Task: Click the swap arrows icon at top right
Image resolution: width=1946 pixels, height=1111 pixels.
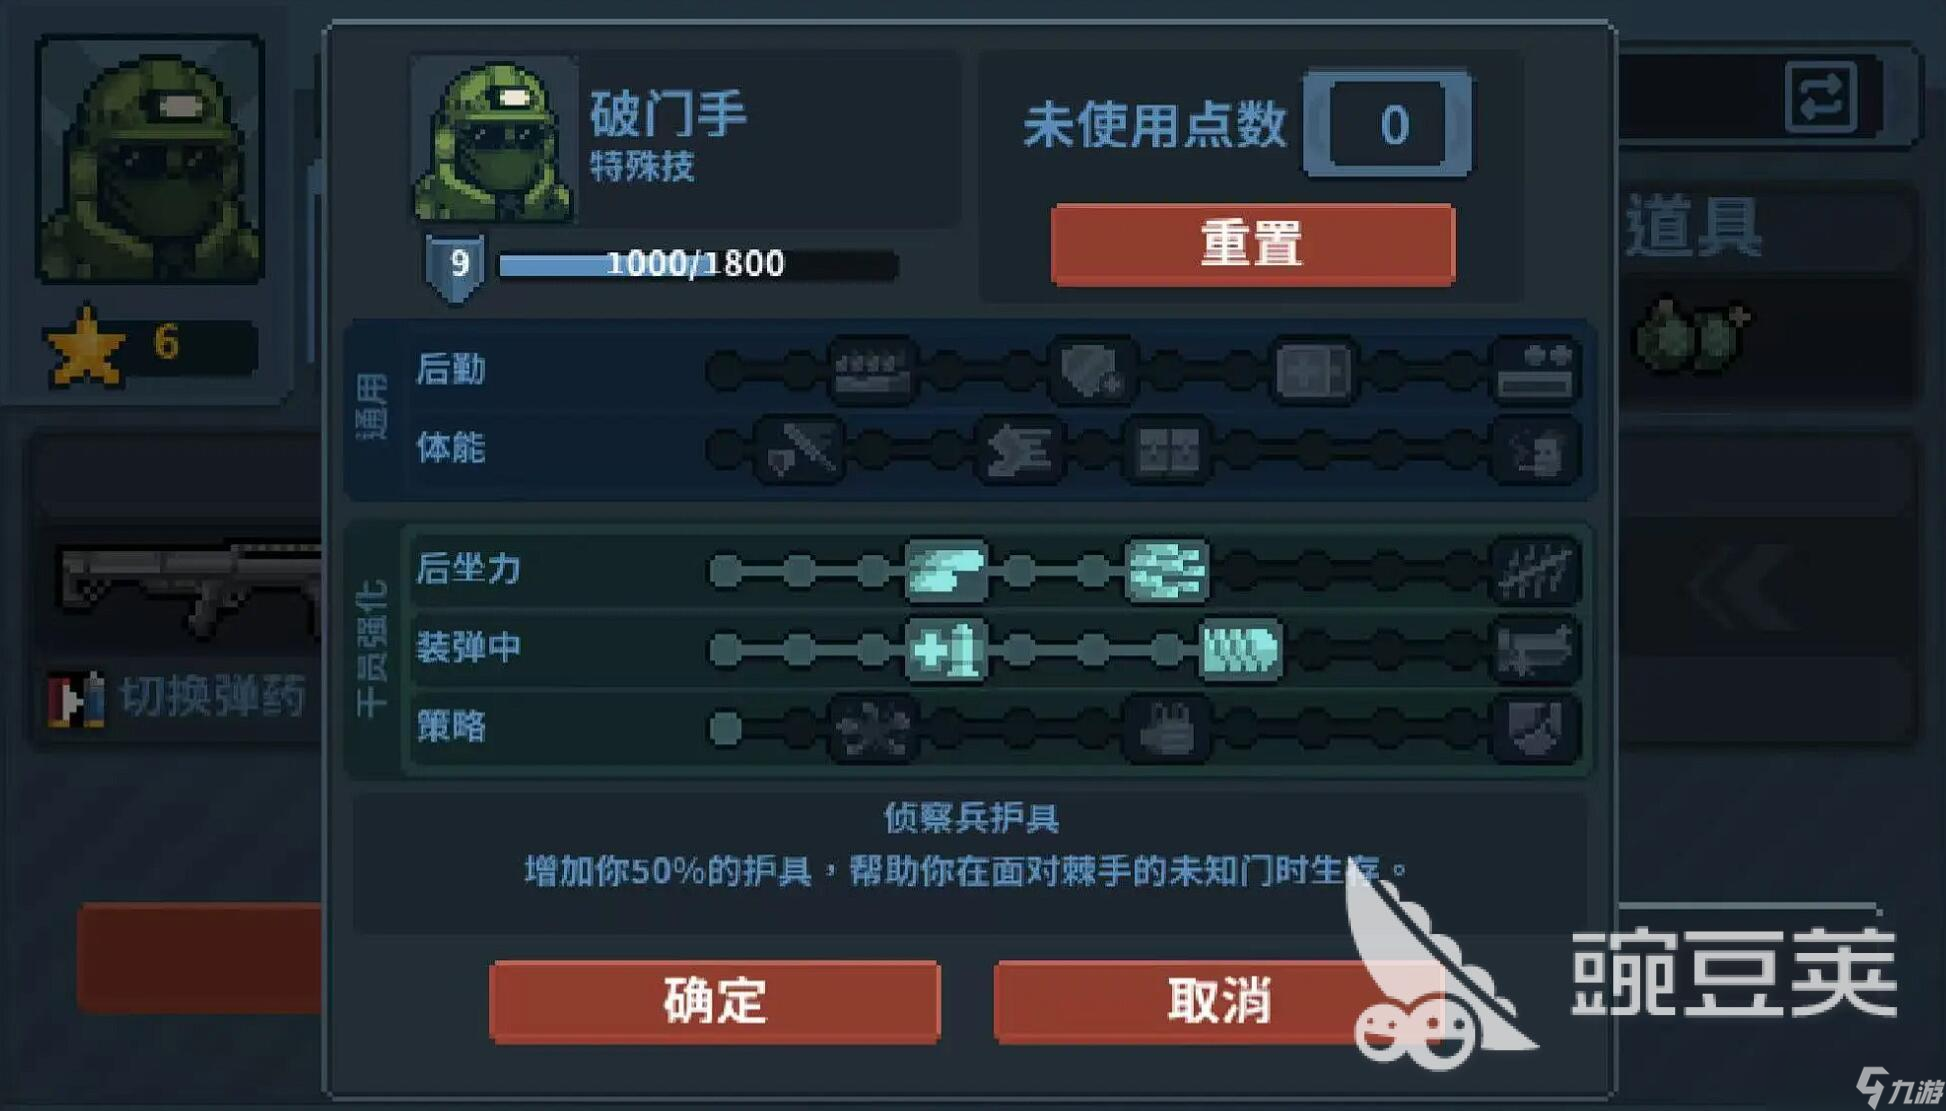Action: (x=1821, y=97)
